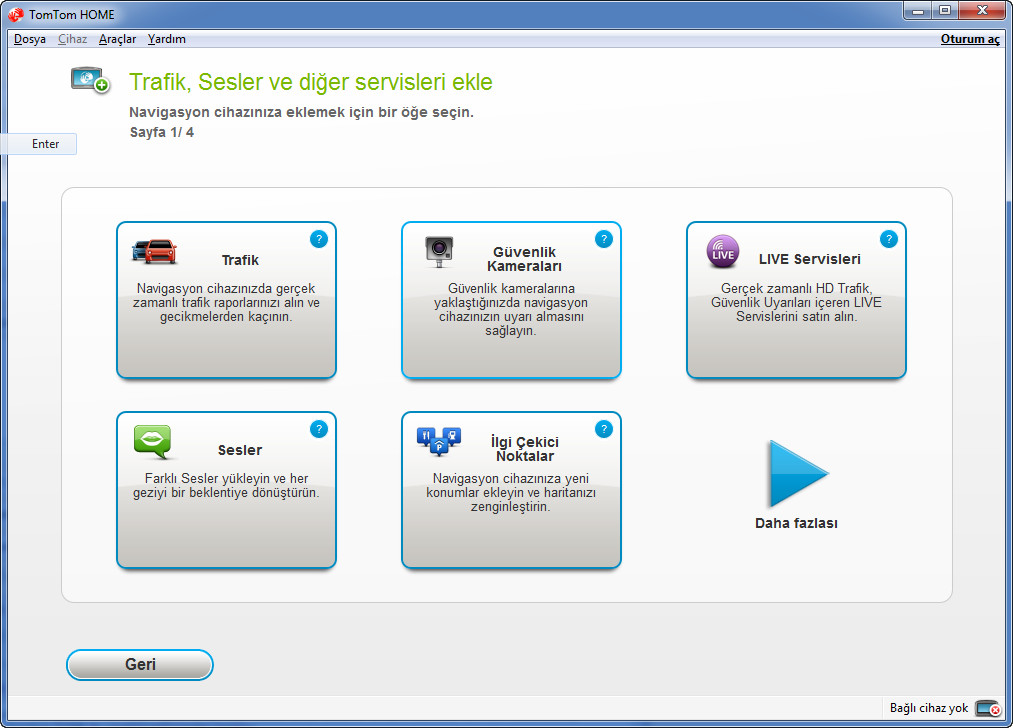The height and width of the screenshot is (728, 1013).
Task: Click the purple LIVE badge icon
Action: click(722, 252)
